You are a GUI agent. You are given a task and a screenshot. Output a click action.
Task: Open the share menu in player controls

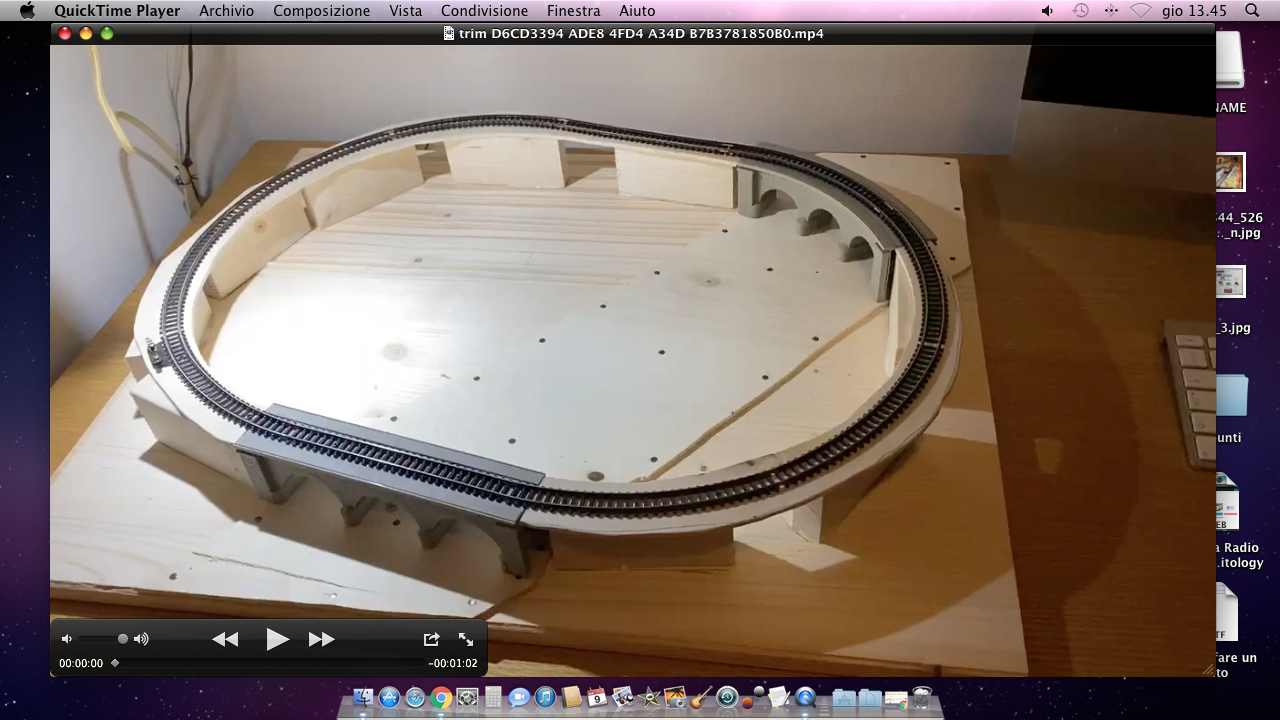pyautogui.click(x=431, y=639)
